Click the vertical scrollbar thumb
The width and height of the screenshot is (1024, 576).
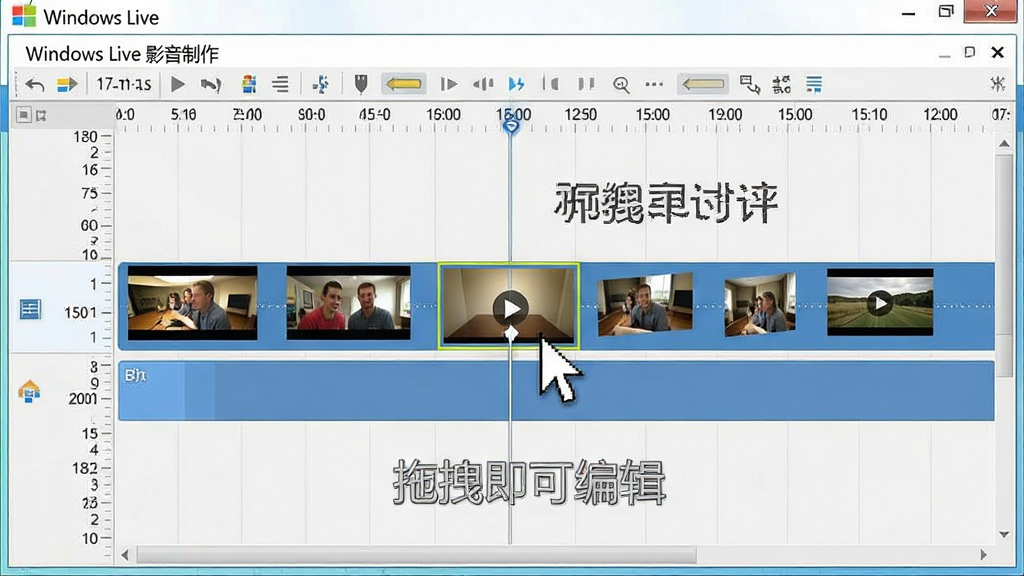pyautogui.click(x=1004, y=266)
